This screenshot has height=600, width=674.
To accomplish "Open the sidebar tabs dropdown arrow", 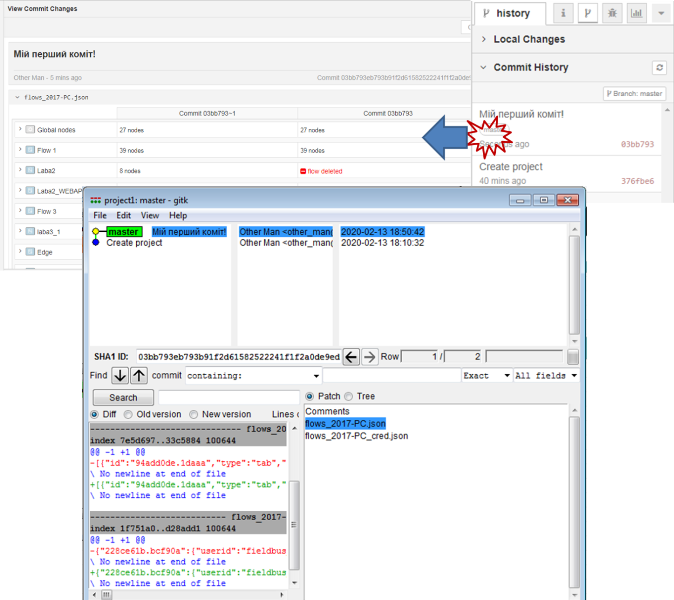I will pyautogui.click(x=660, y=14).
